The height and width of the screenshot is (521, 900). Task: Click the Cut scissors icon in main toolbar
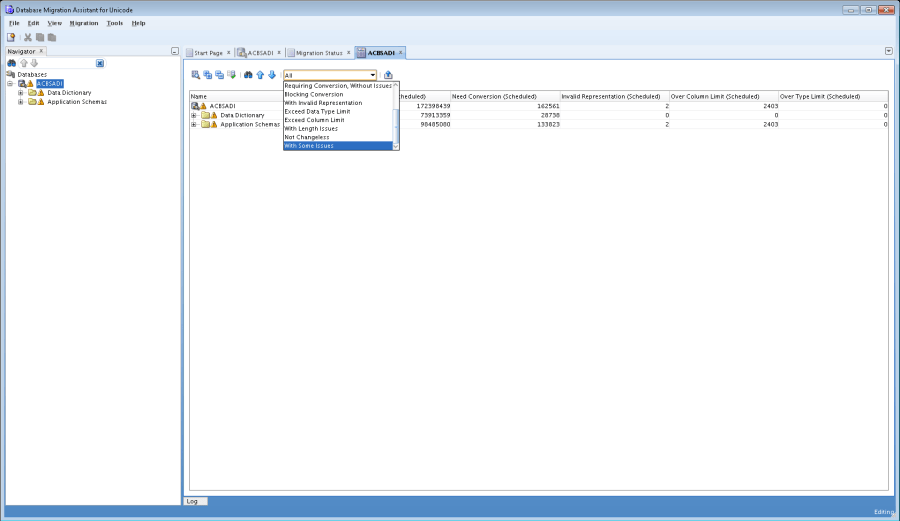point(28,37)
